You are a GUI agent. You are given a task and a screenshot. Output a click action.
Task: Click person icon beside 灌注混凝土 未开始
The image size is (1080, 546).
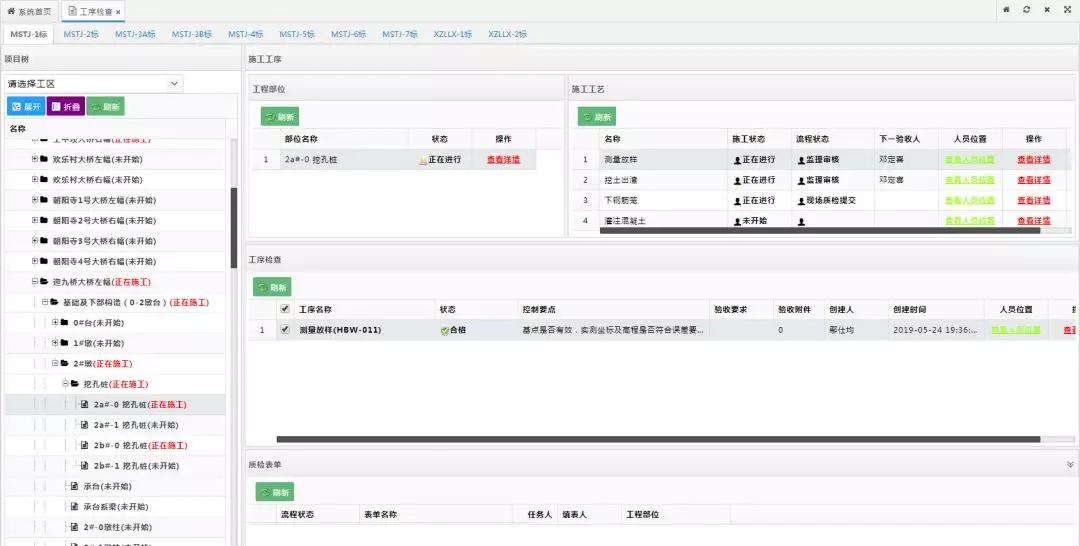(737, 221)
